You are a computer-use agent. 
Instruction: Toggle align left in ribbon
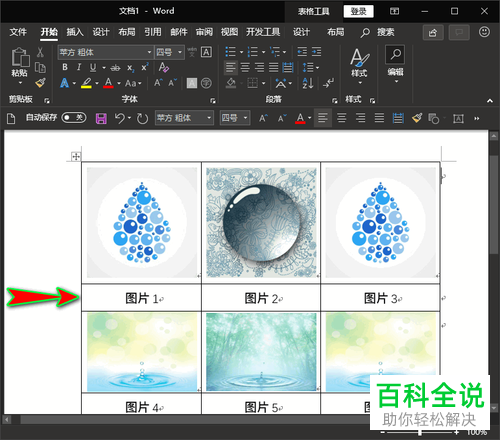[x=231, y=68]
